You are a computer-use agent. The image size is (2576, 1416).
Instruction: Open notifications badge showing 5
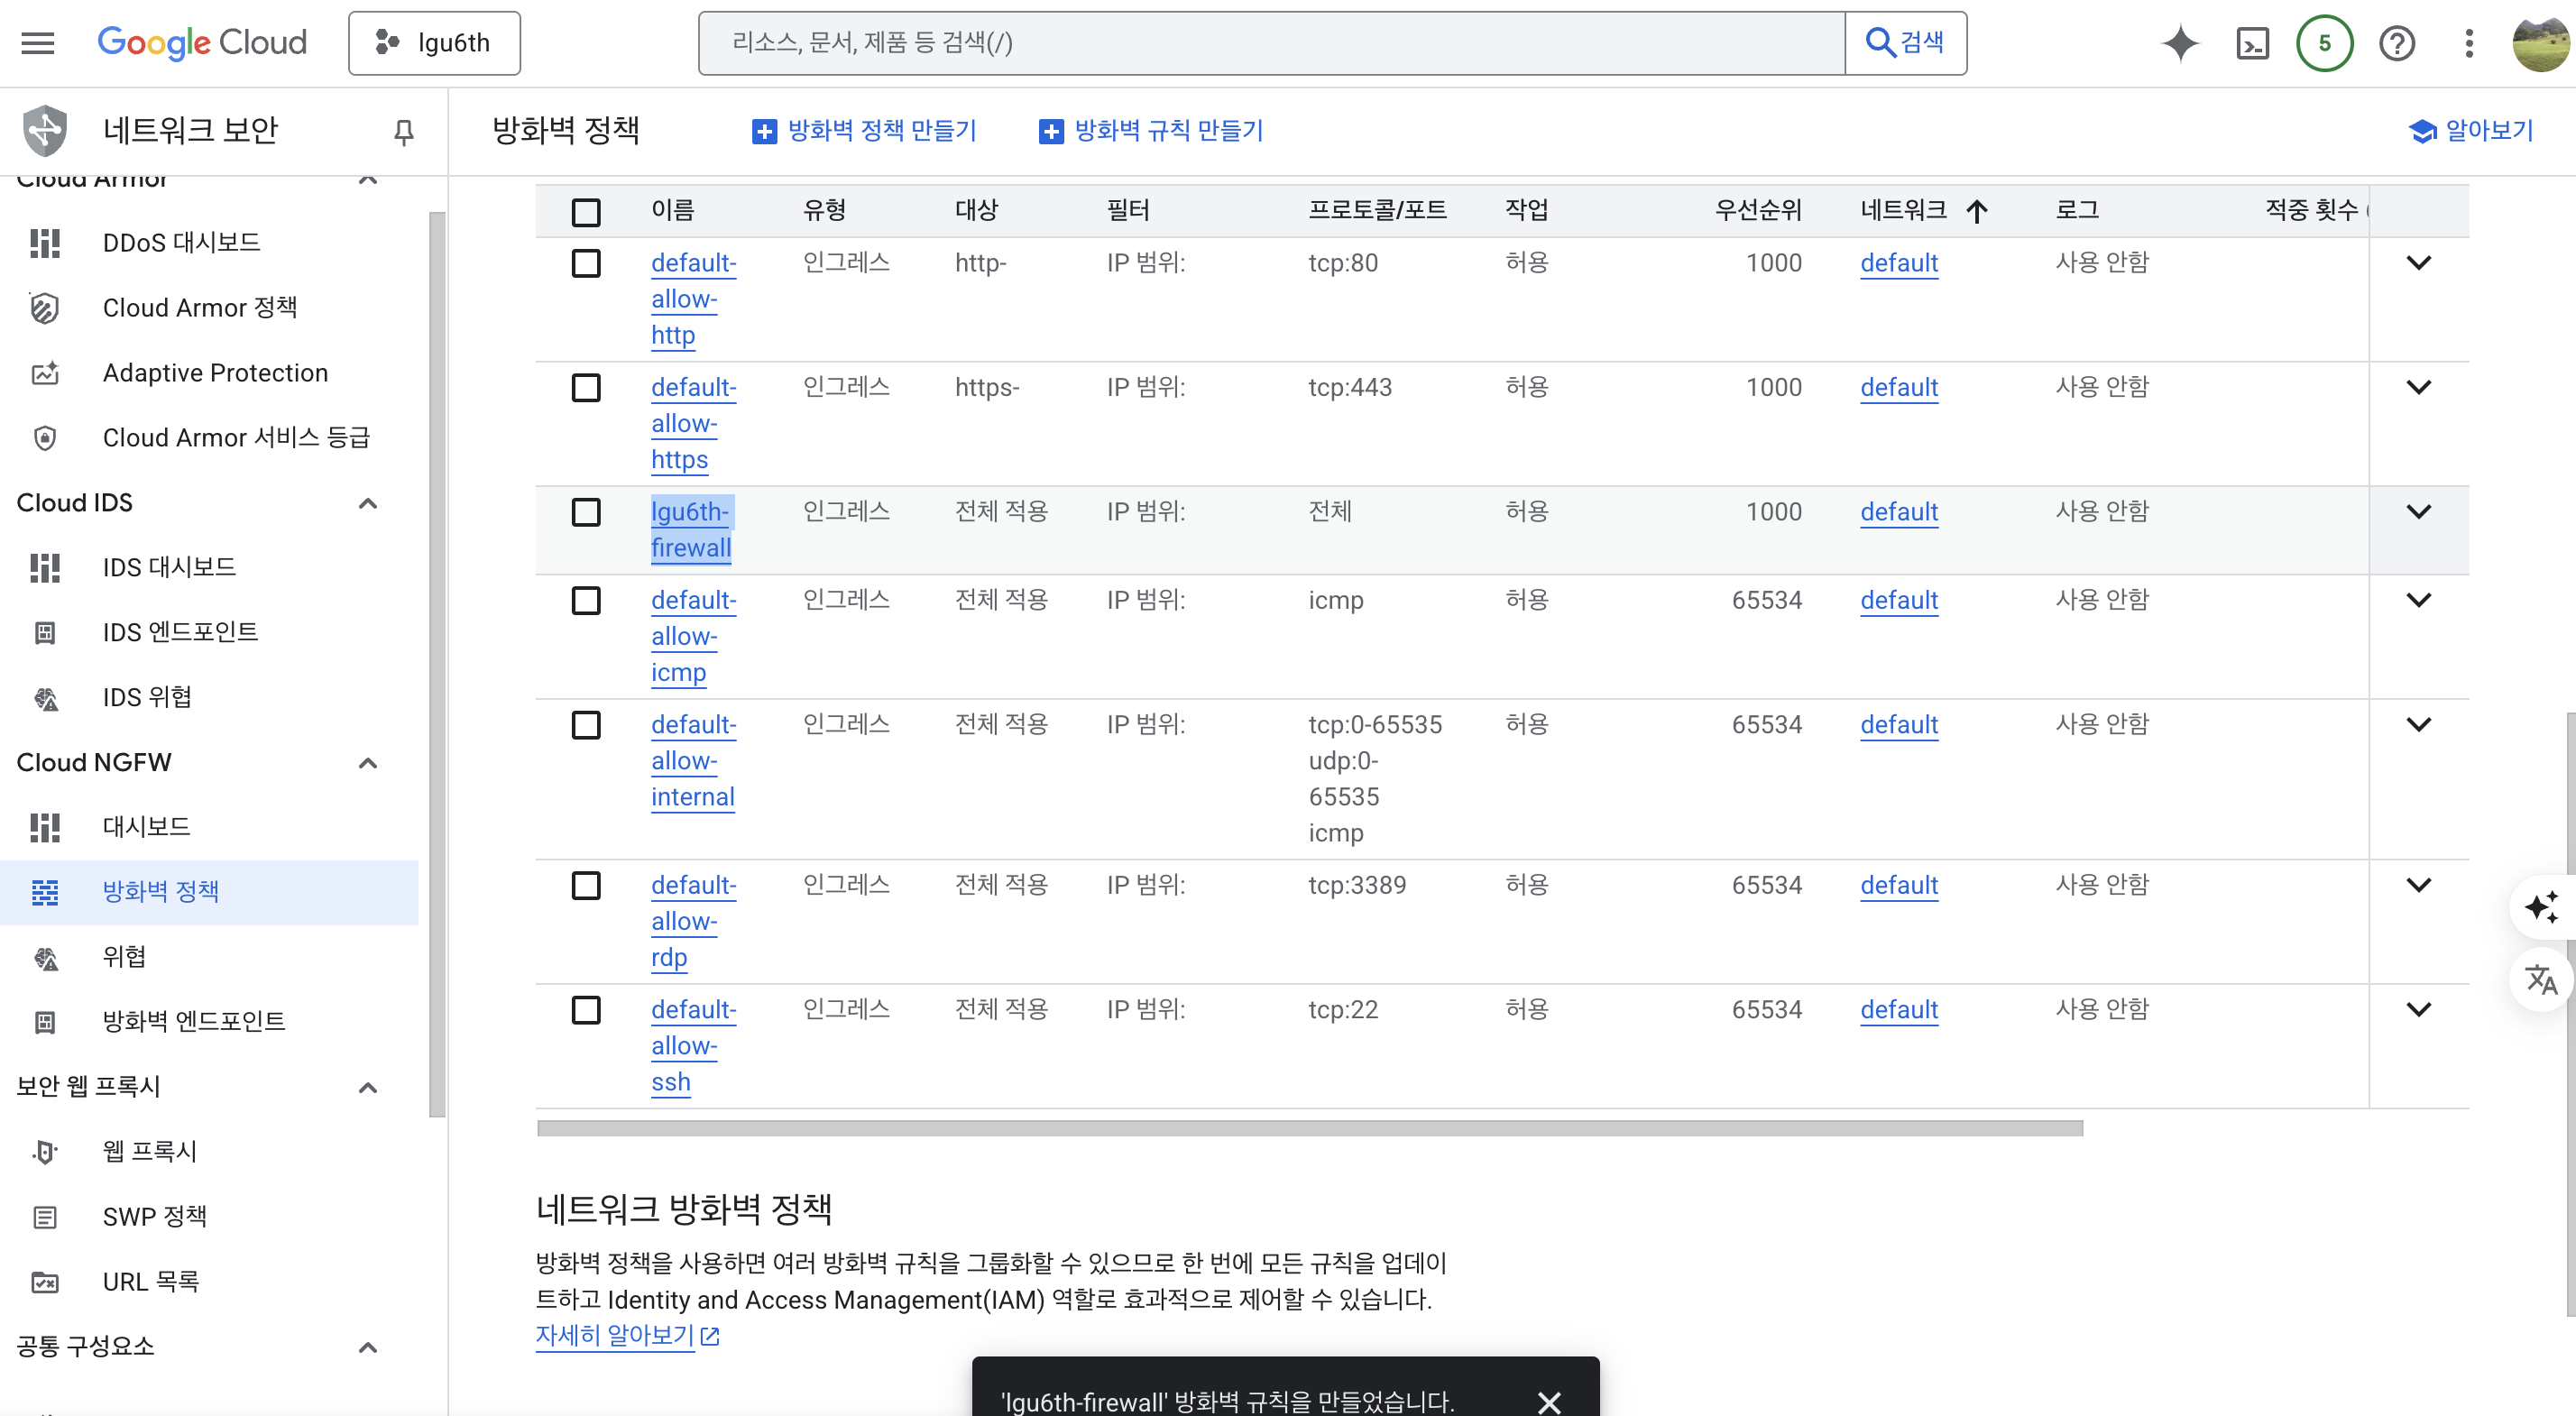tap(2324, 43)
